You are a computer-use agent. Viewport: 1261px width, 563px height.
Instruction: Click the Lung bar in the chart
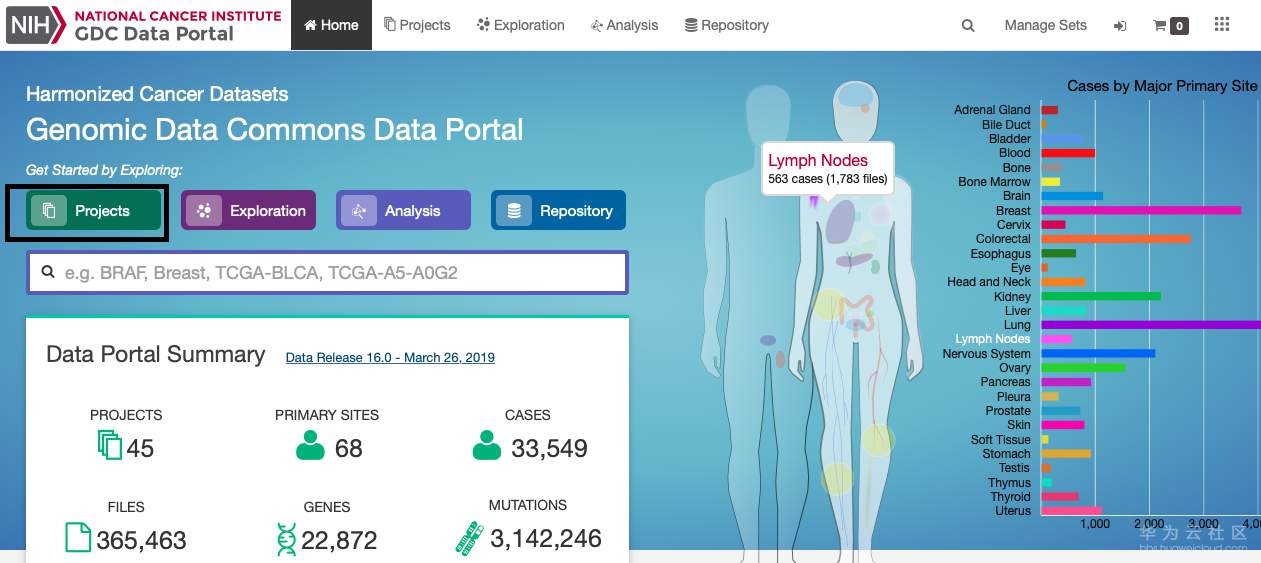tap(1151, 325)
